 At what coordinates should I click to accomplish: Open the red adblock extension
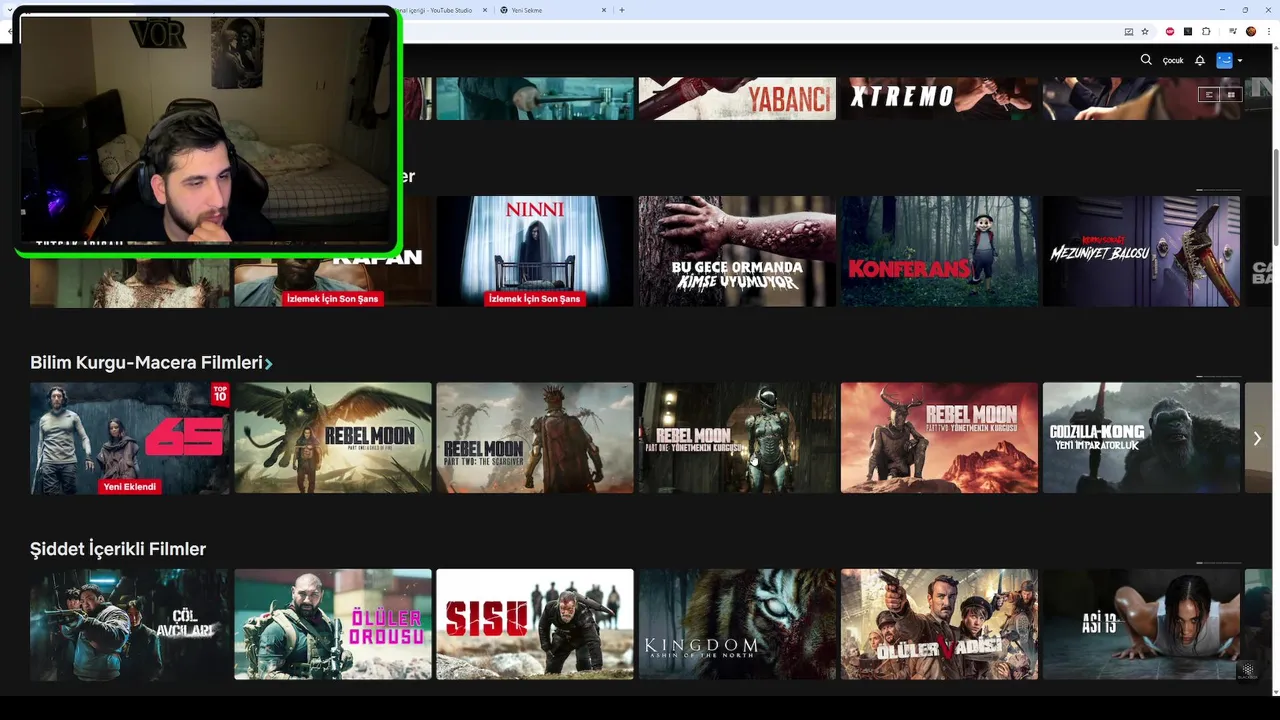1170,31
